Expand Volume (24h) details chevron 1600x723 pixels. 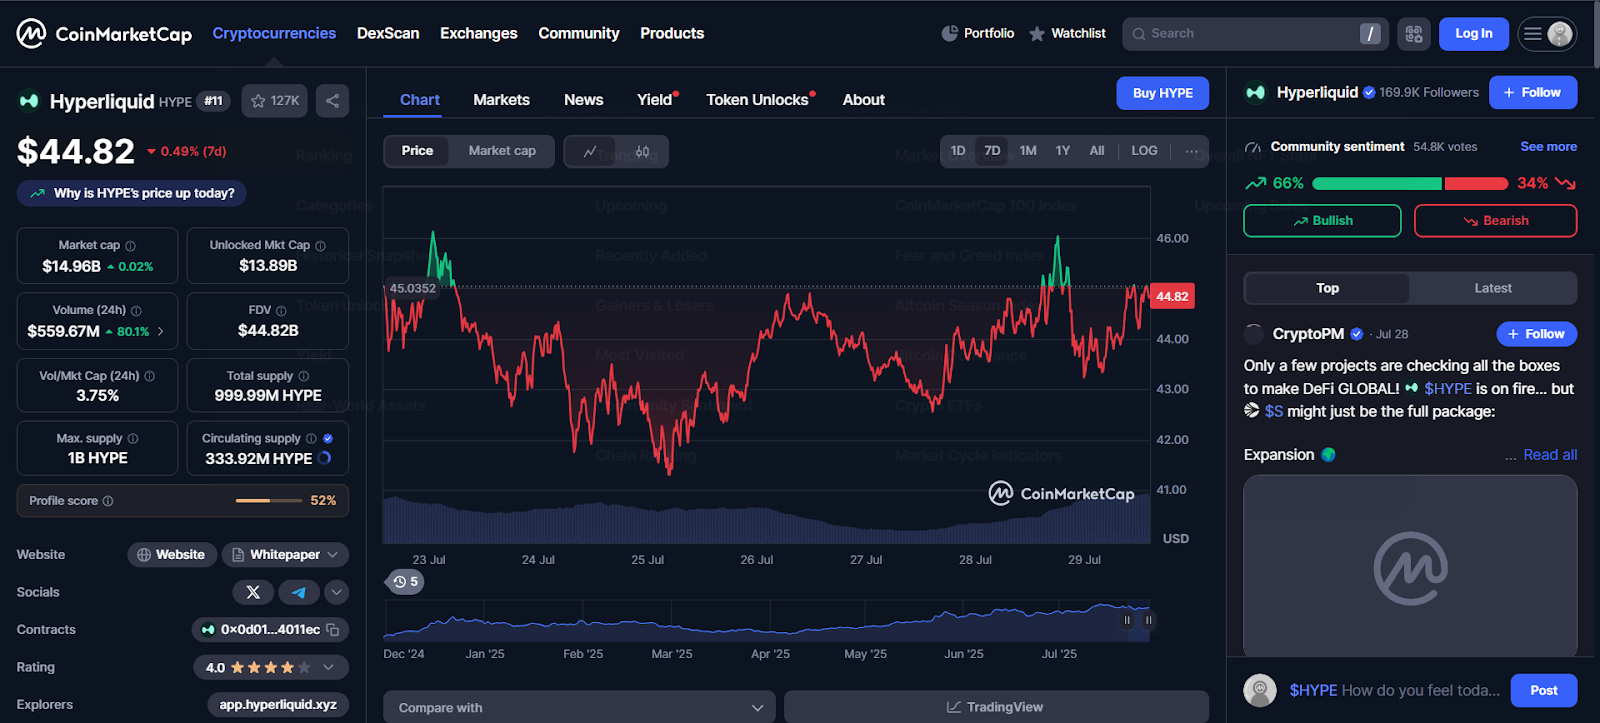tap(161, 331)
